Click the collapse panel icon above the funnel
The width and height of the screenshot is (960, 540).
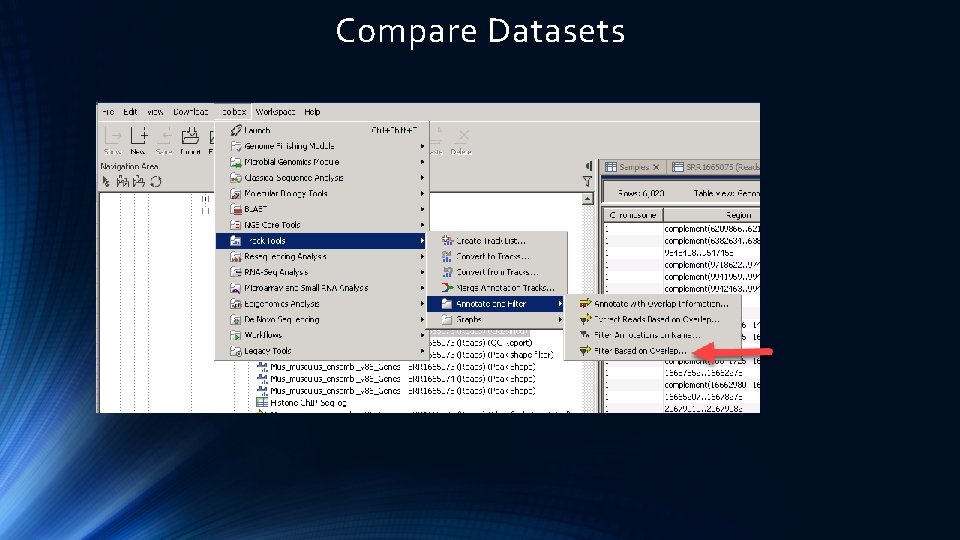[588, 166]
